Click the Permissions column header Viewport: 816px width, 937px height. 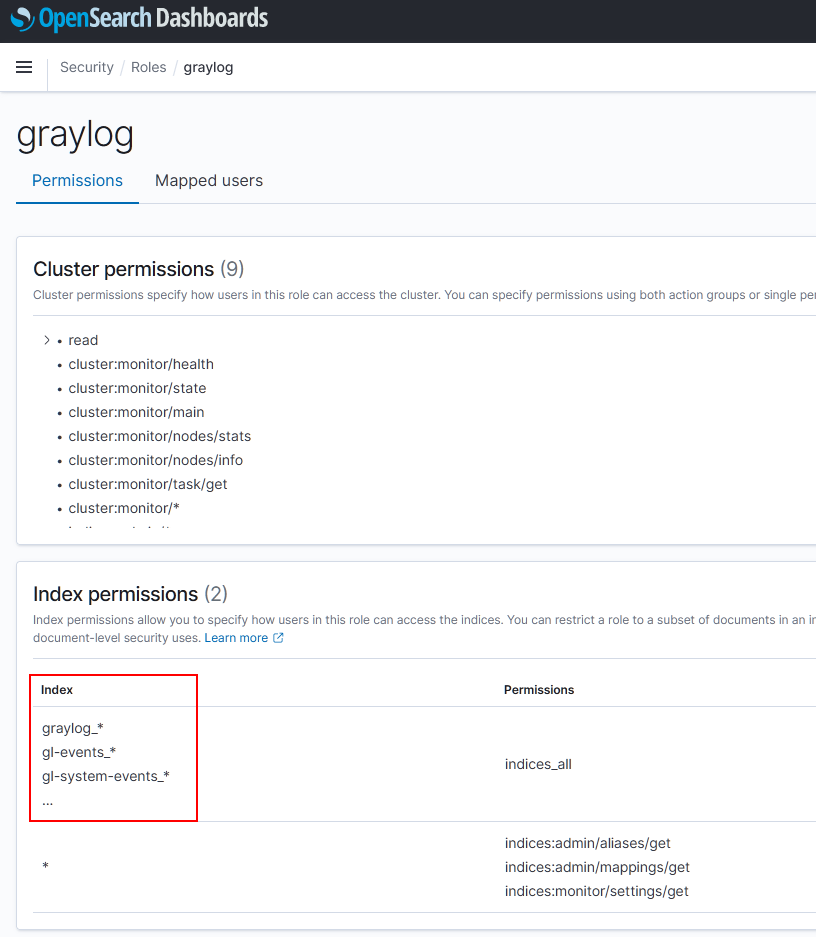pos(539,690)
